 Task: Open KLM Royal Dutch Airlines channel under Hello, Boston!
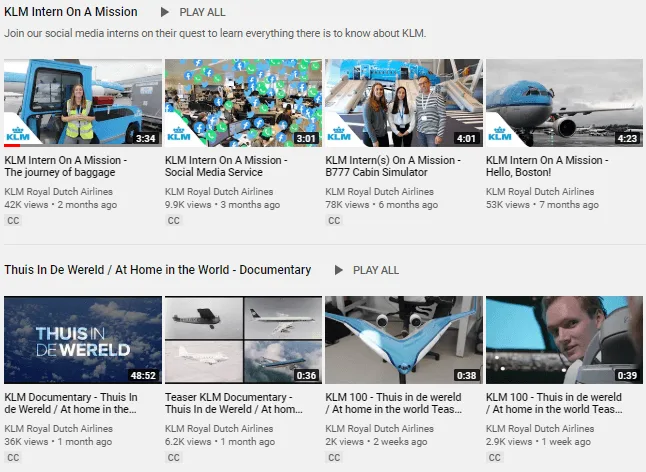540,192
